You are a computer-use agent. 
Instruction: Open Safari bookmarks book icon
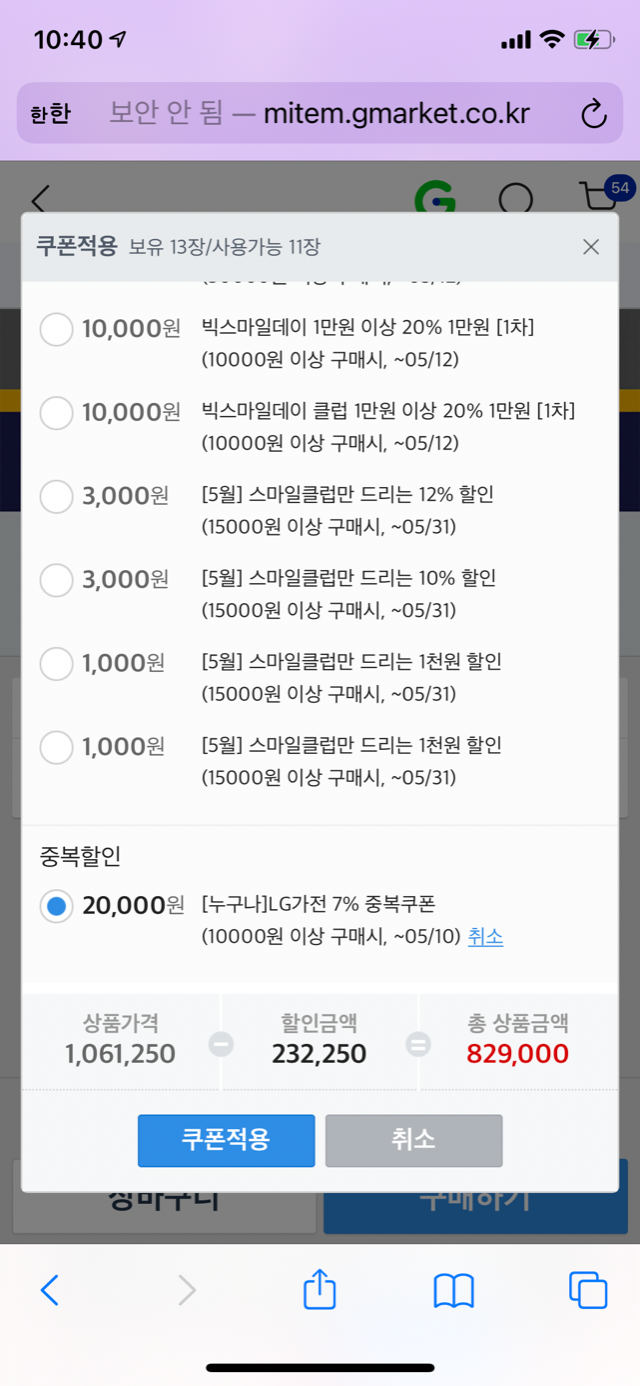(453, 1290)
